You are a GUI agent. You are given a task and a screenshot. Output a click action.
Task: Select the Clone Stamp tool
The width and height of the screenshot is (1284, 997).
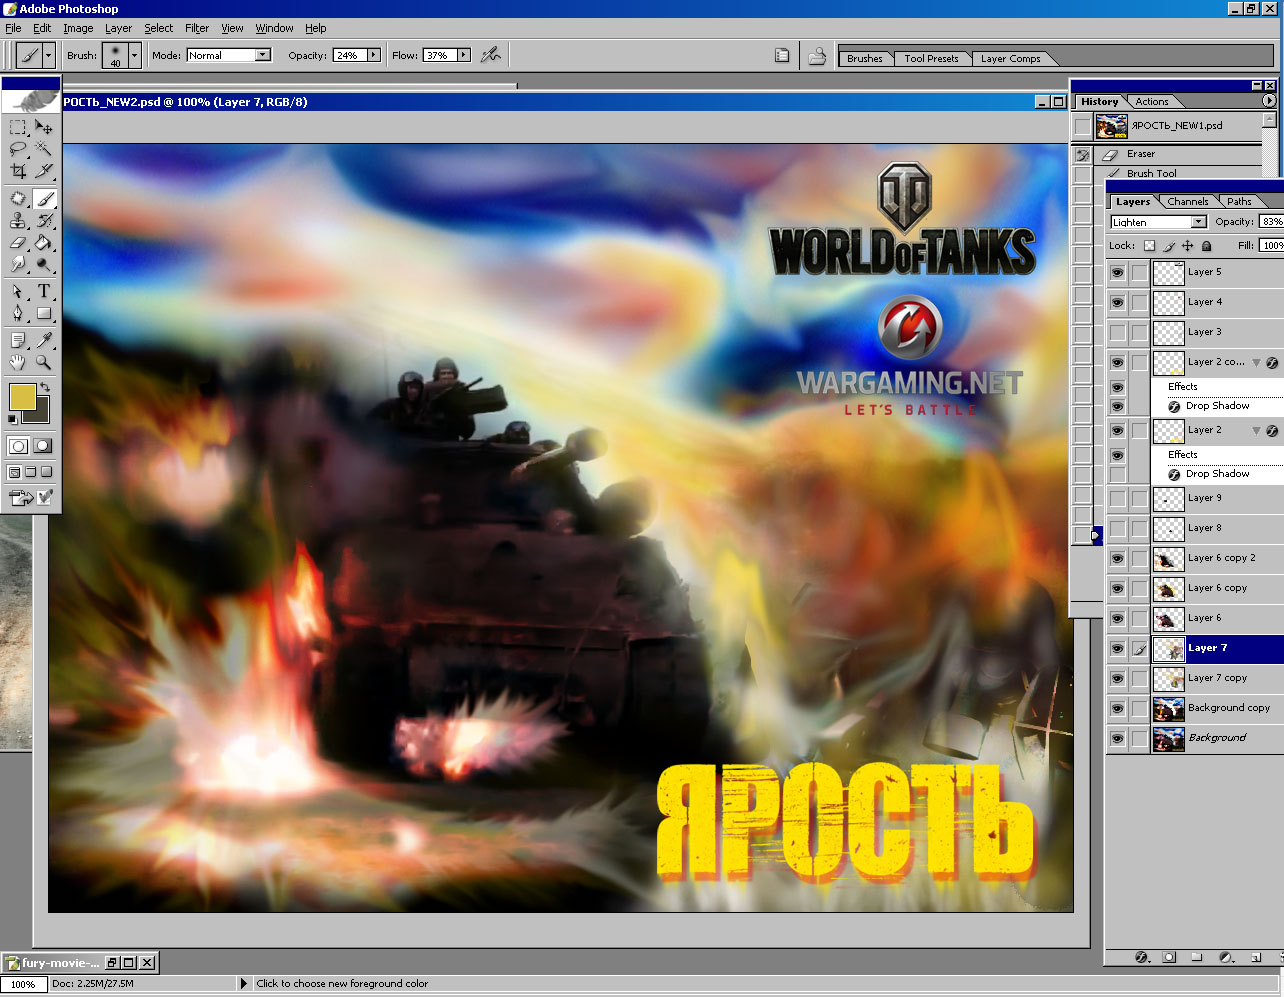point(18,221)
